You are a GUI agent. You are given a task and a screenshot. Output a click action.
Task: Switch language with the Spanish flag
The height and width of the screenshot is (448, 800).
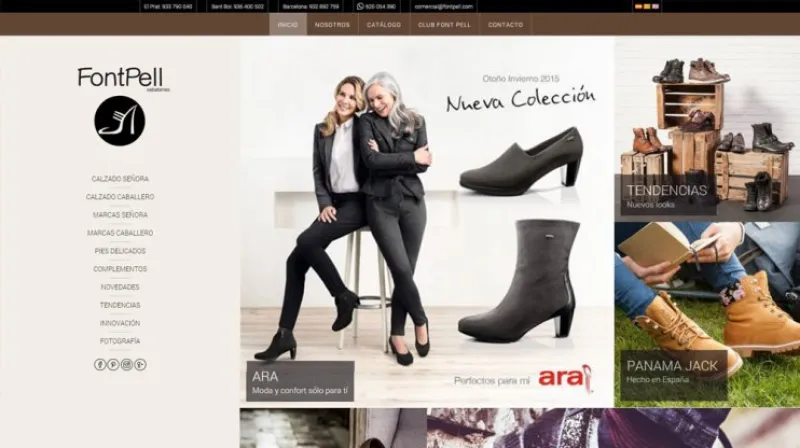point(638,7)
